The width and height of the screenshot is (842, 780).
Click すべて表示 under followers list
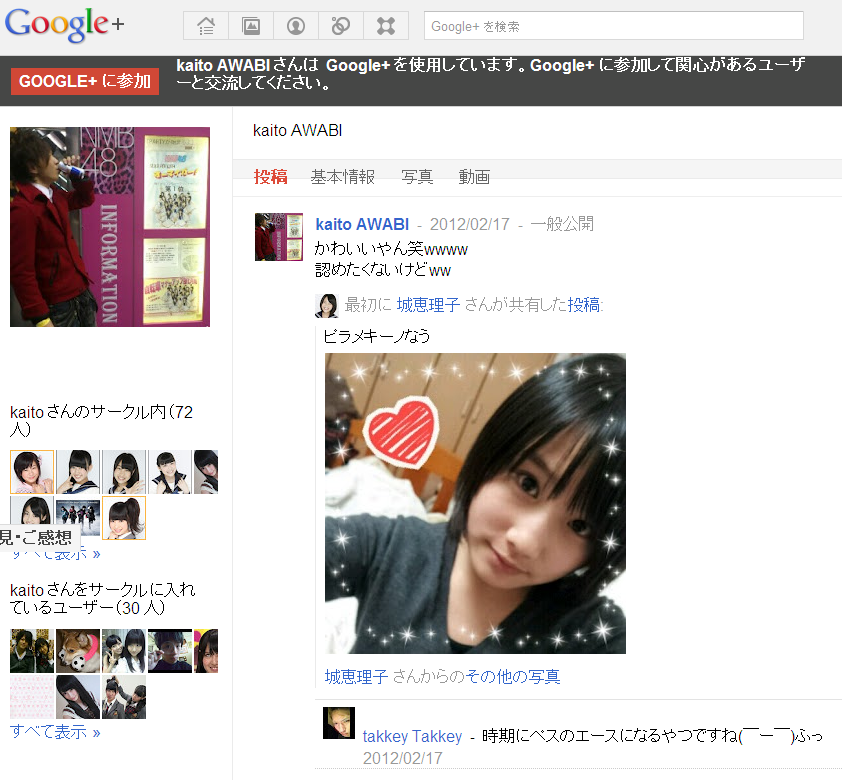pos(55,731)
